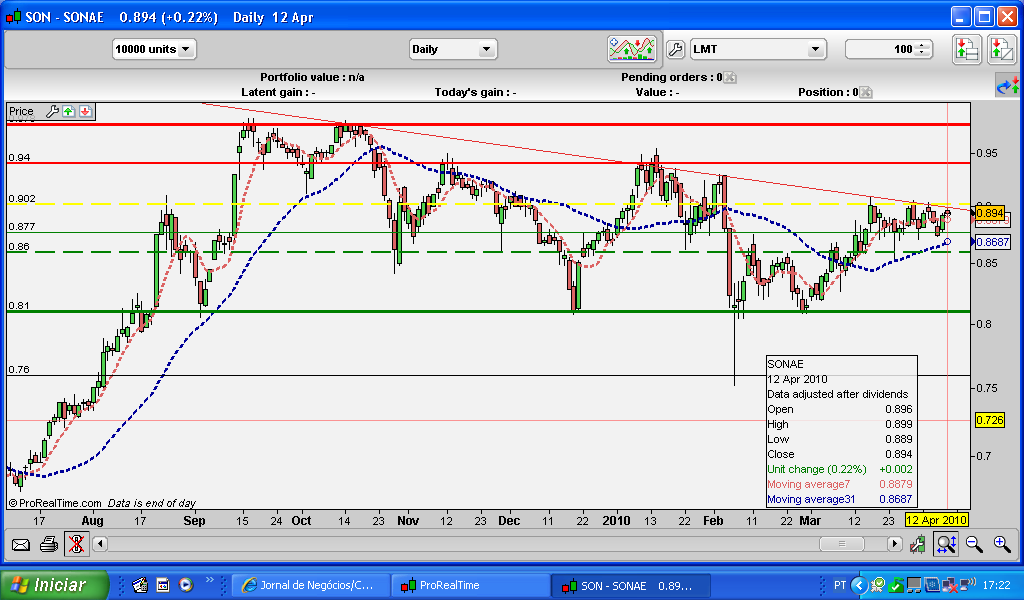Expand hidden system tray icons arrow
Image resolution: width=1024 pixels, height=600 pixels.
click(859, 585)
